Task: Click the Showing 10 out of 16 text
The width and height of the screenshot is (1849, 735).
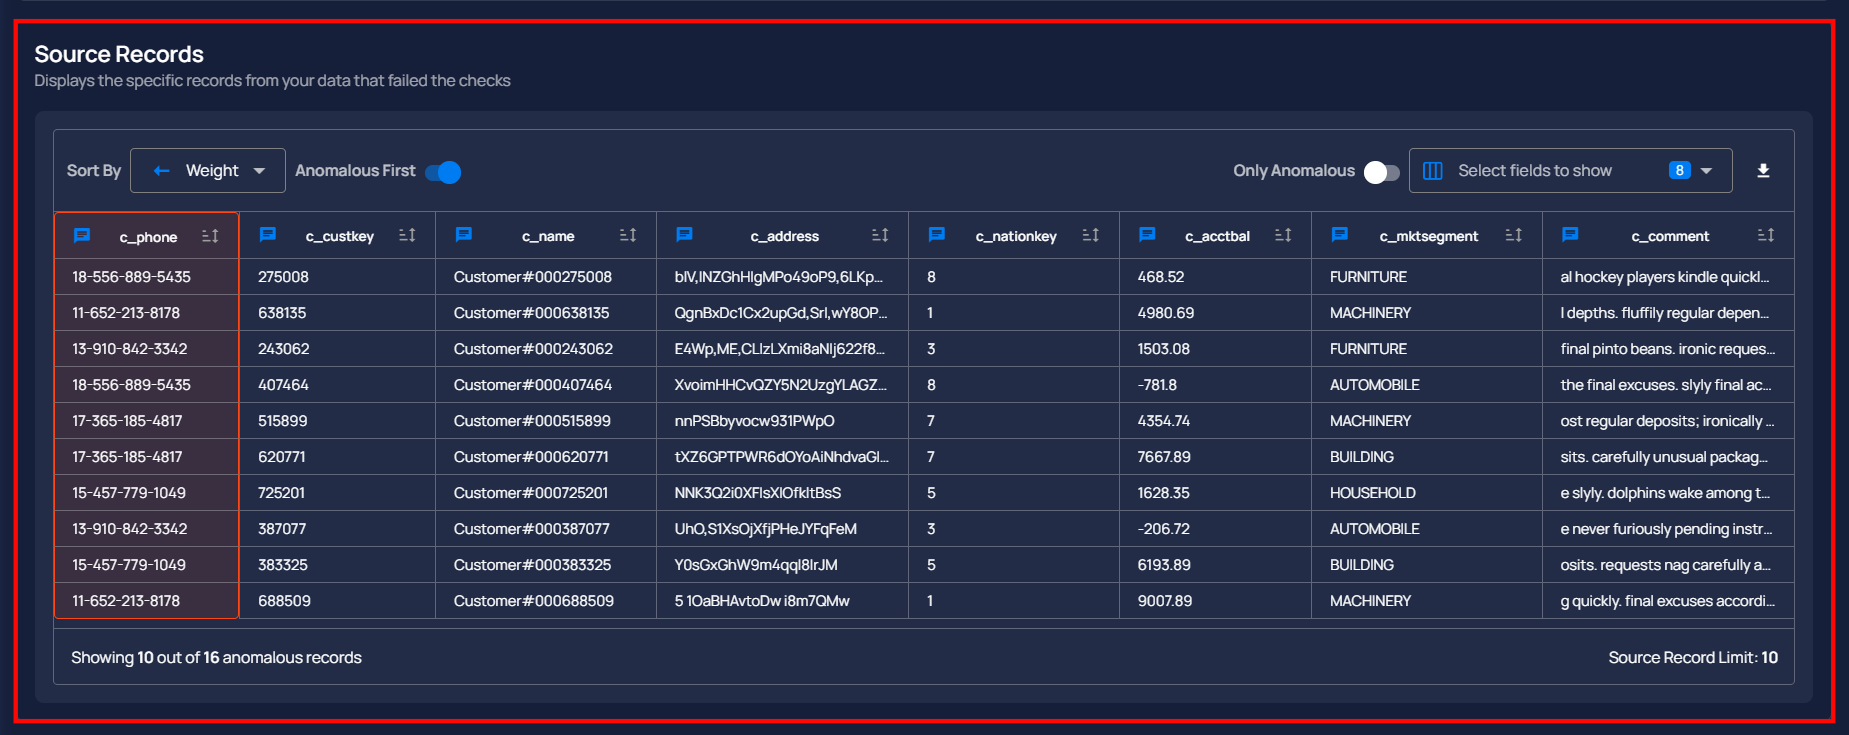Action: (x=216, y=657)
